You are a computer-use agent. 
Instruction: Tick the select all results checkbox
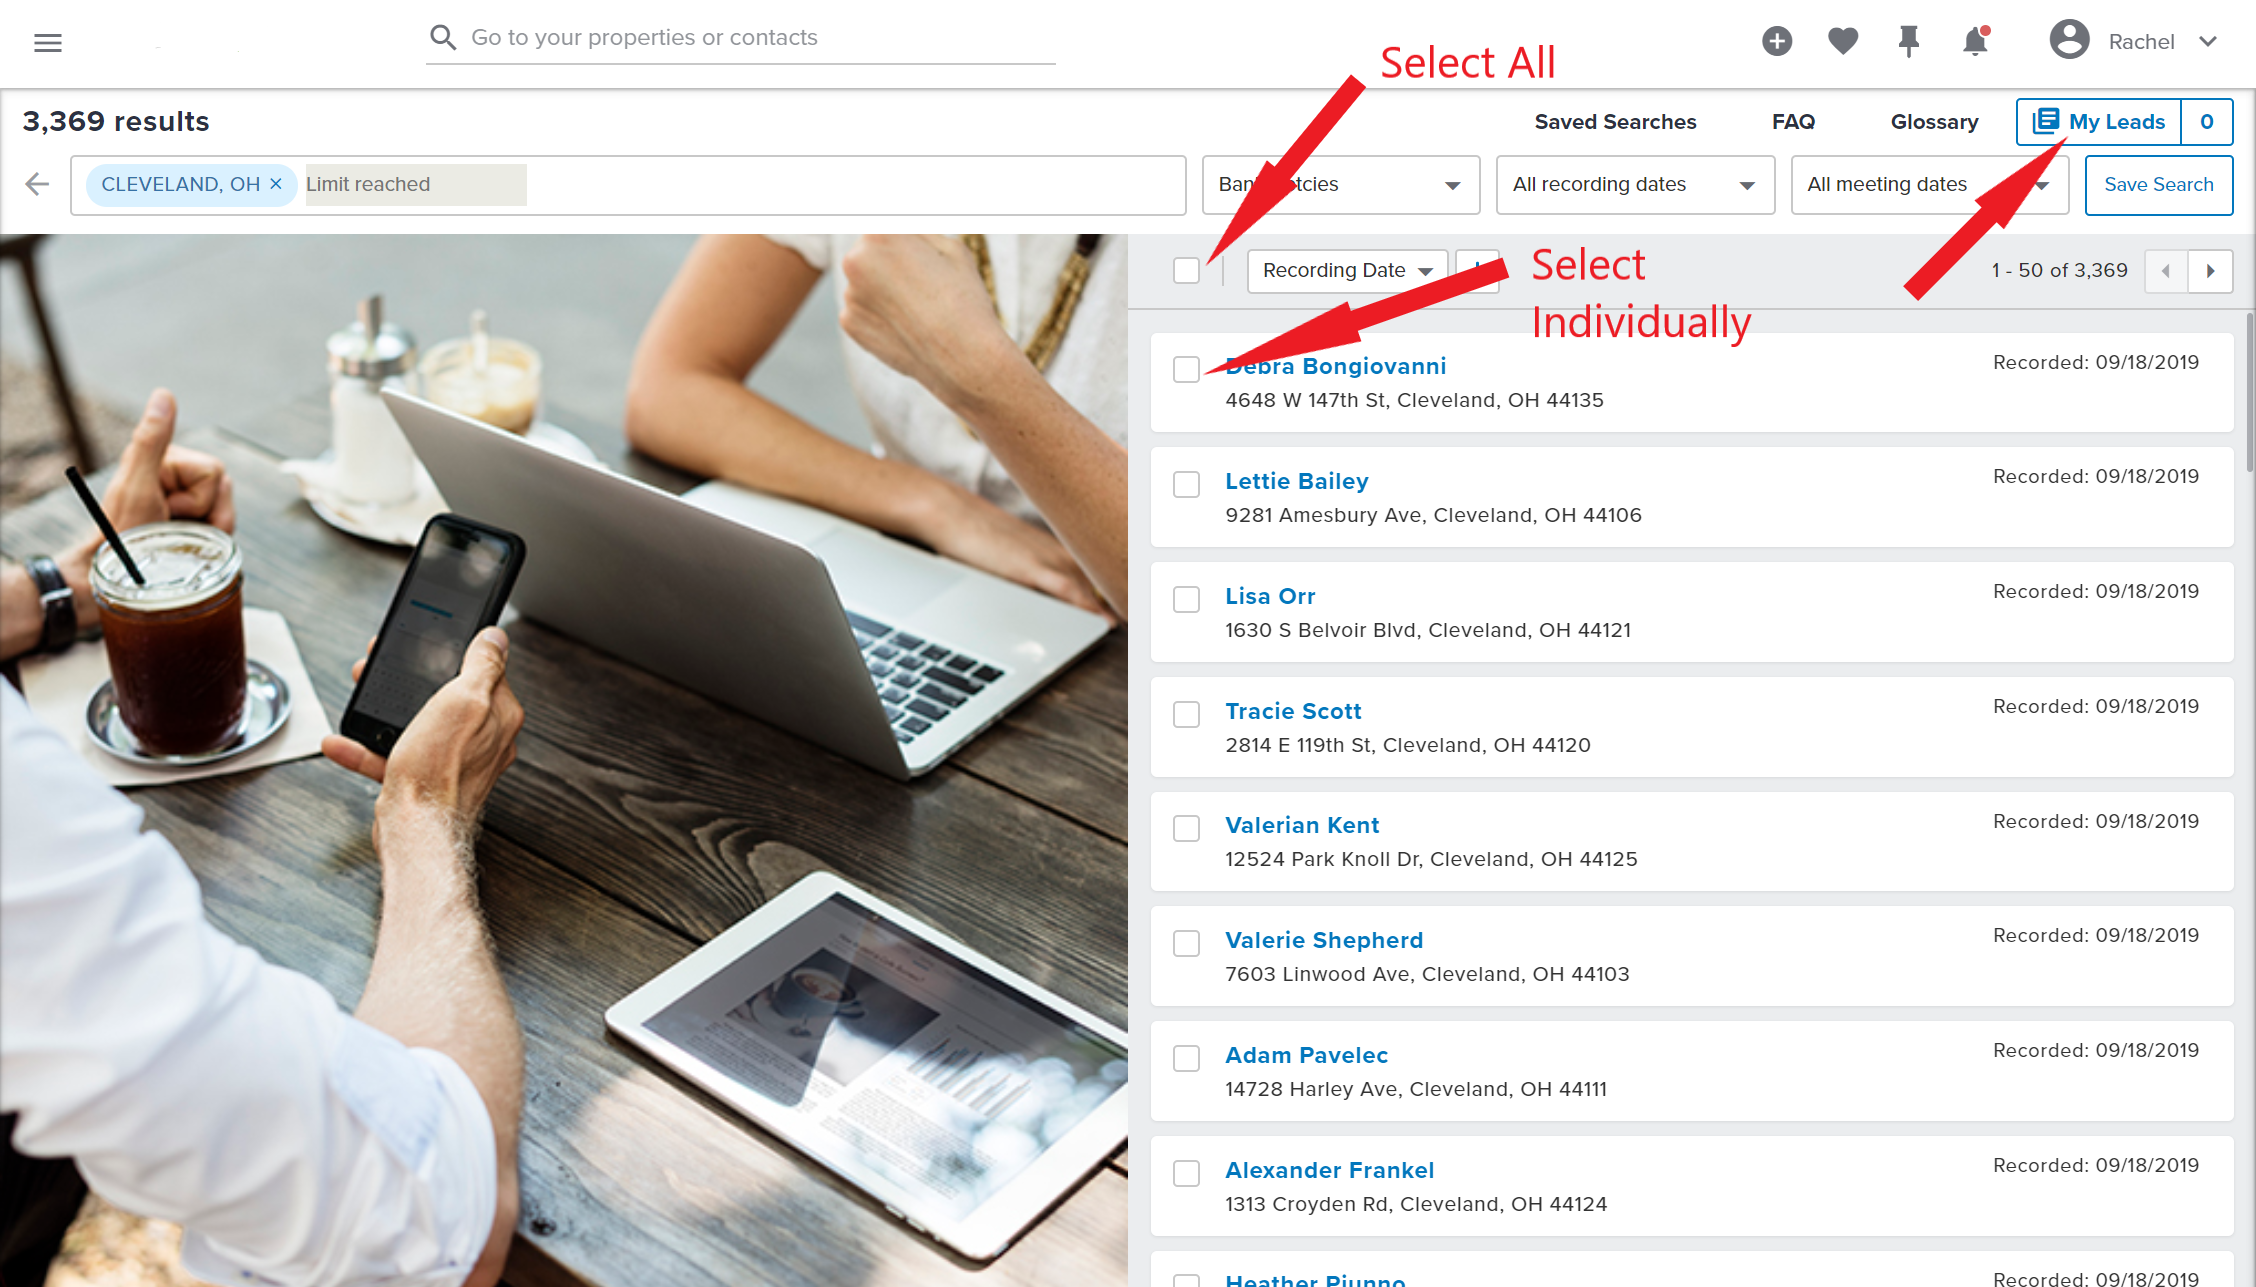pyautogui.click(x=1186, y=270)
